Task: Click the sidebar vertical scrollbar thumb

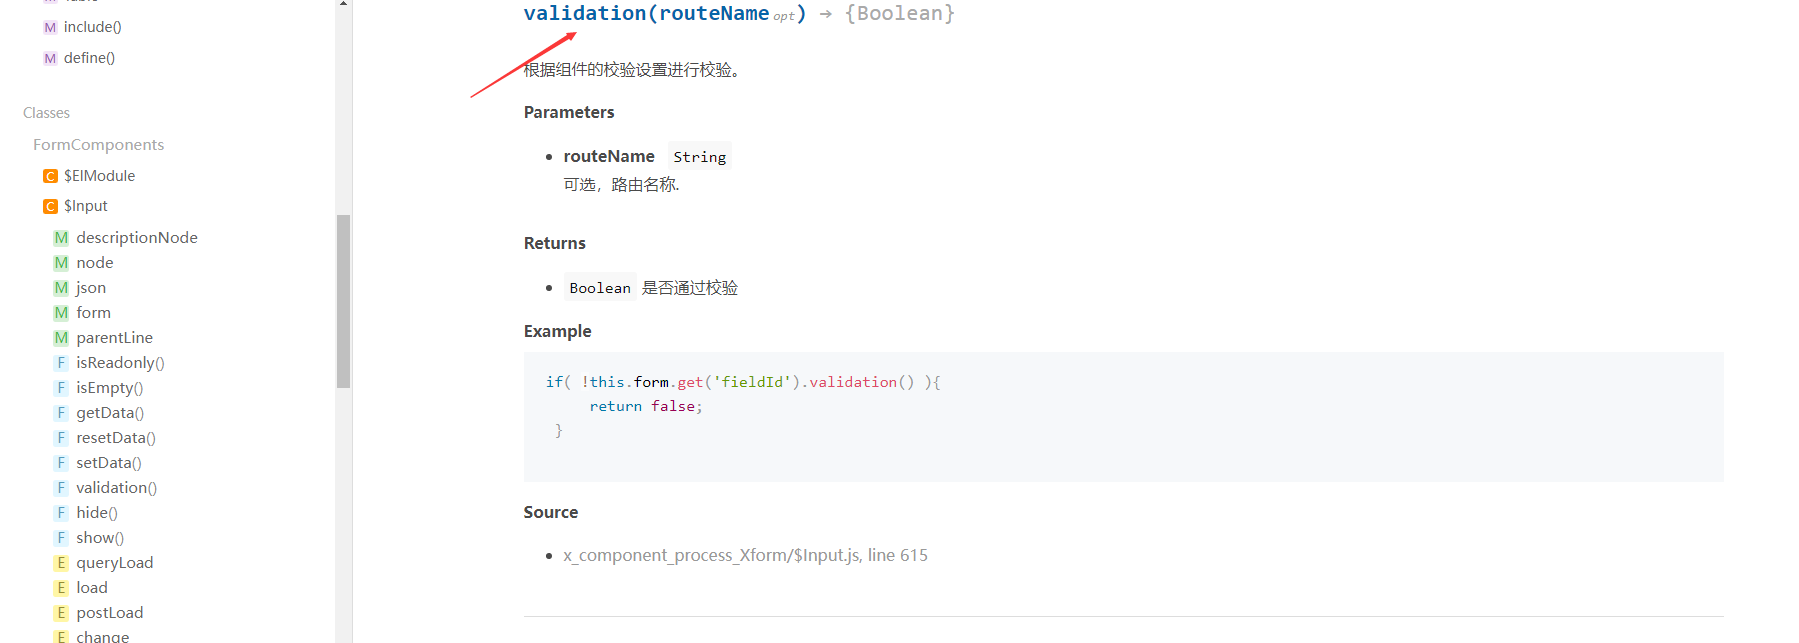Action: tap(343, 300)
